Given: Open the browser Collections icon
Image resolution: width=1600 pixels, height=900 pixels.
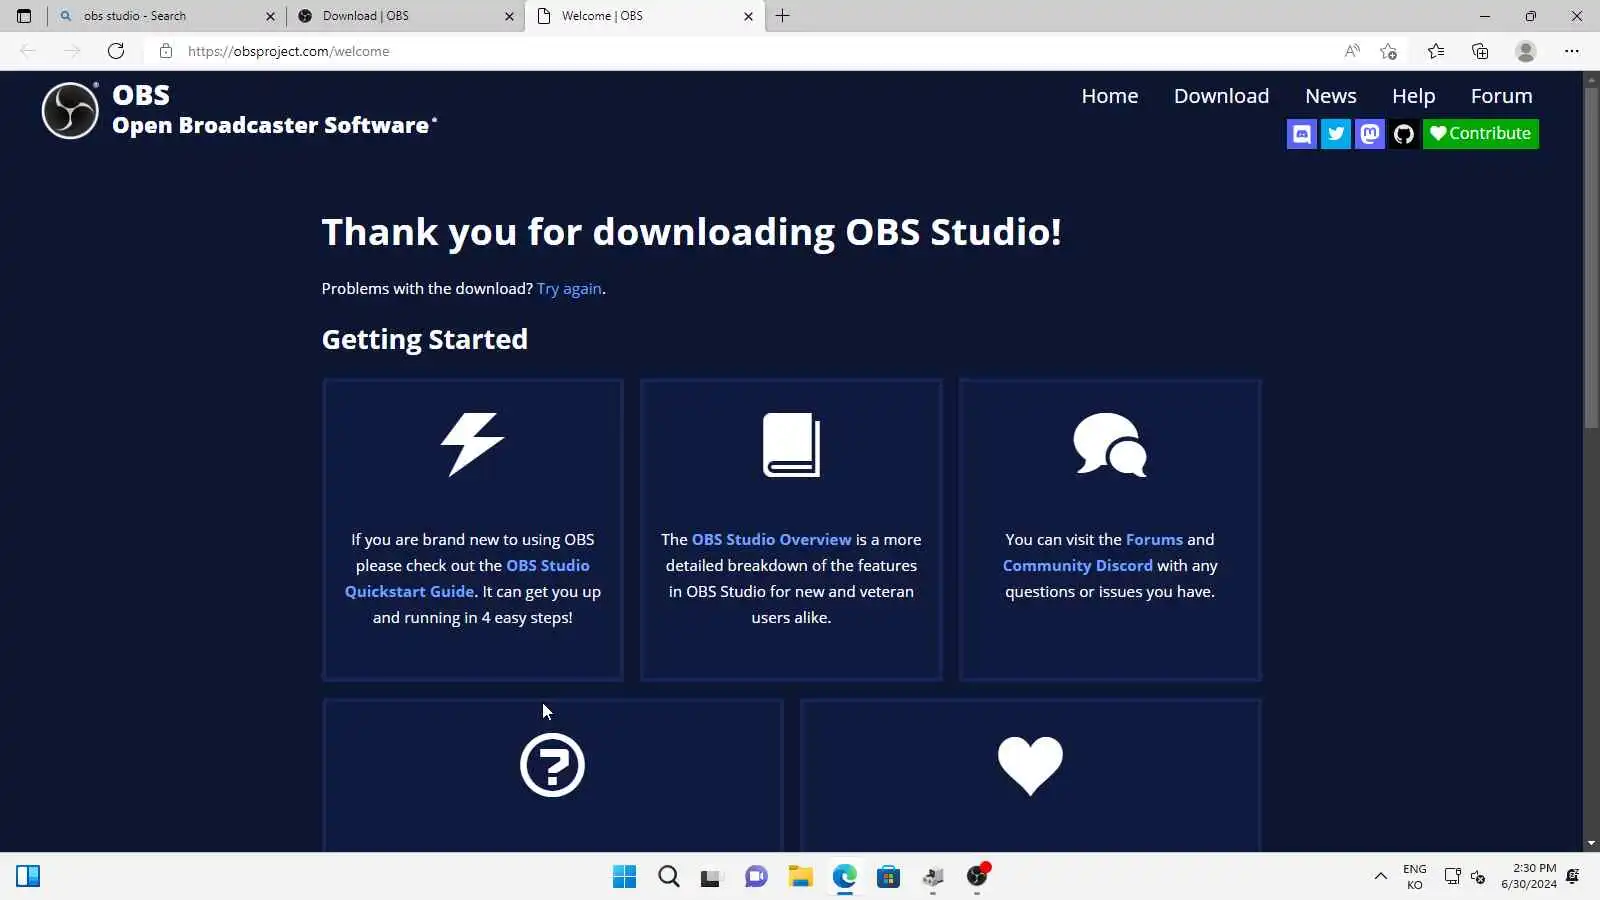Looking at the screenshot, I should pyautogui.click(x=1480, y=51).
